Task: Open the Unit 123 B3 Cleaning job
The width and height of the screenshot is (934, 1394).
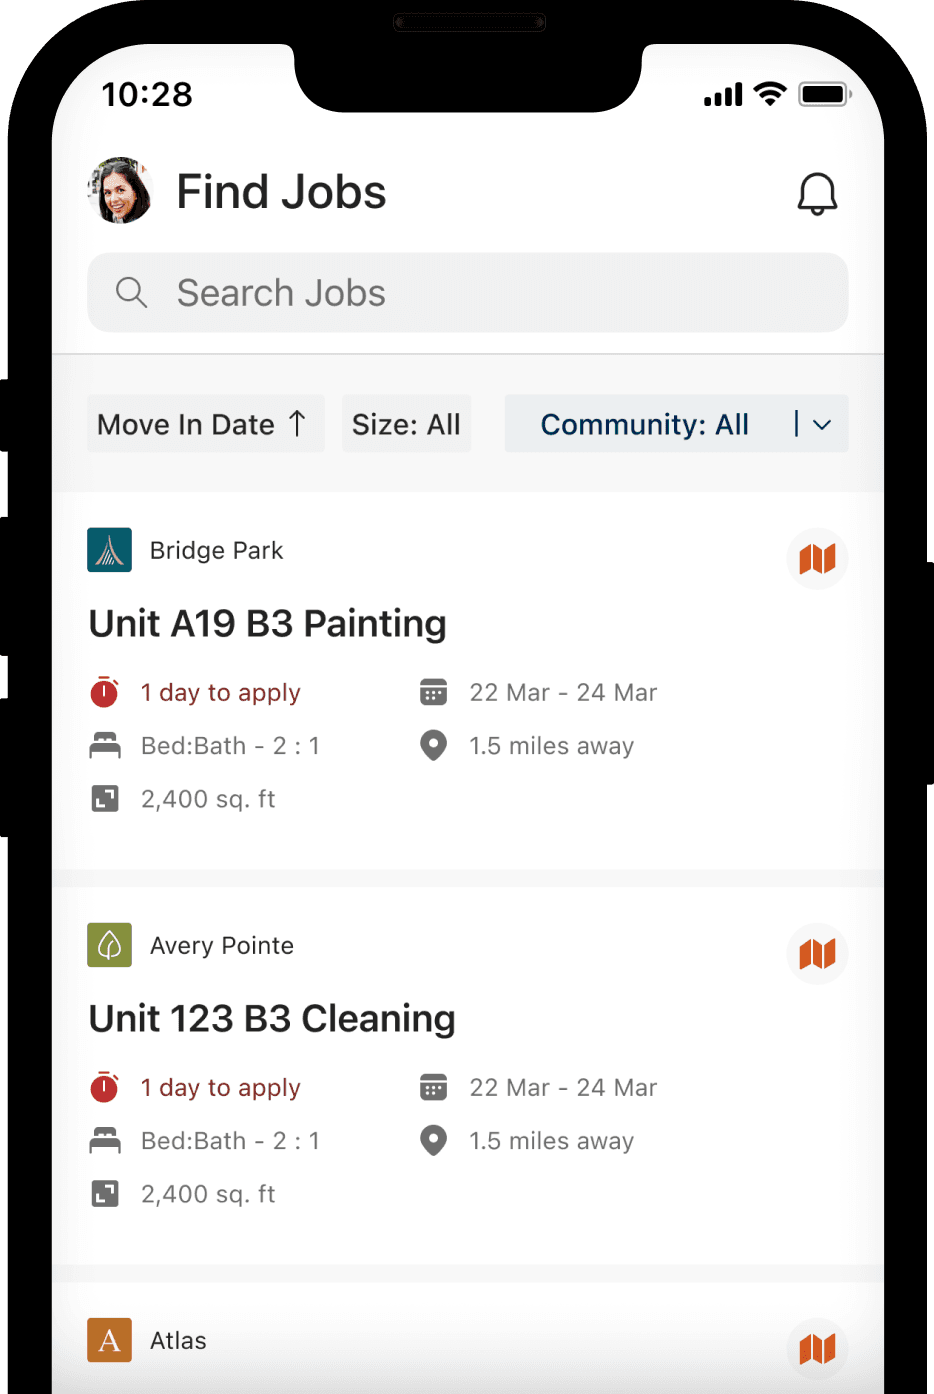Action: point(272,1018)
